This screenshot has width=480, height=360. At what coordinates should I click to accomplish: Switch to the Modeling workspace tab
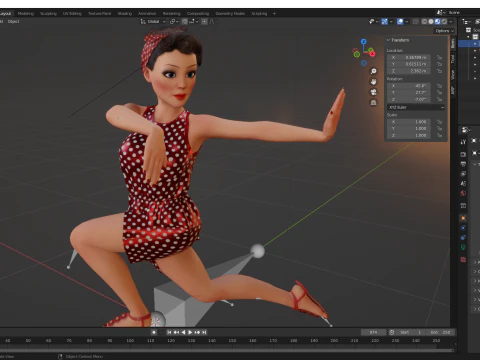26,14
